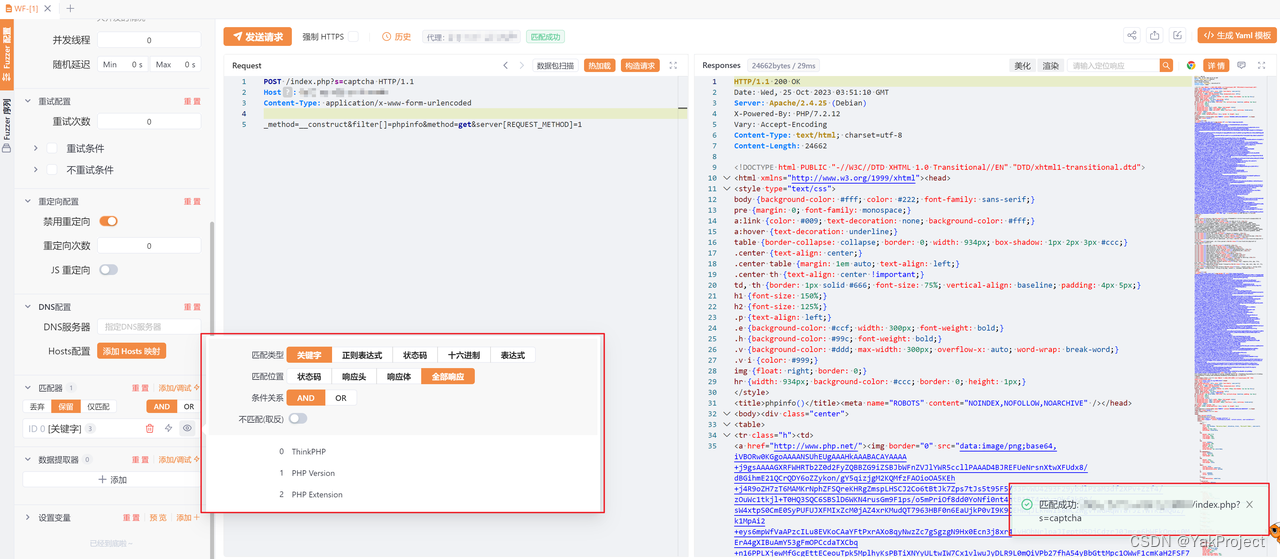Image resolution: width=1280 pixels, height=559 pixels.
Task: Tick the force HTTPS checkbox
Action: pos(354,37)
